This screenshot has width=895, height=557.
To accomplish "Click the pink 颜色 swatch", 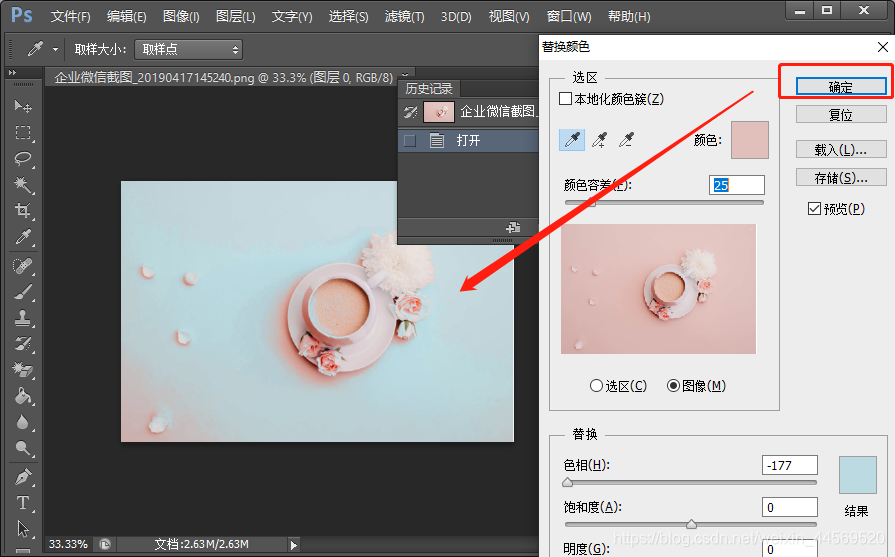I will 749,140.
